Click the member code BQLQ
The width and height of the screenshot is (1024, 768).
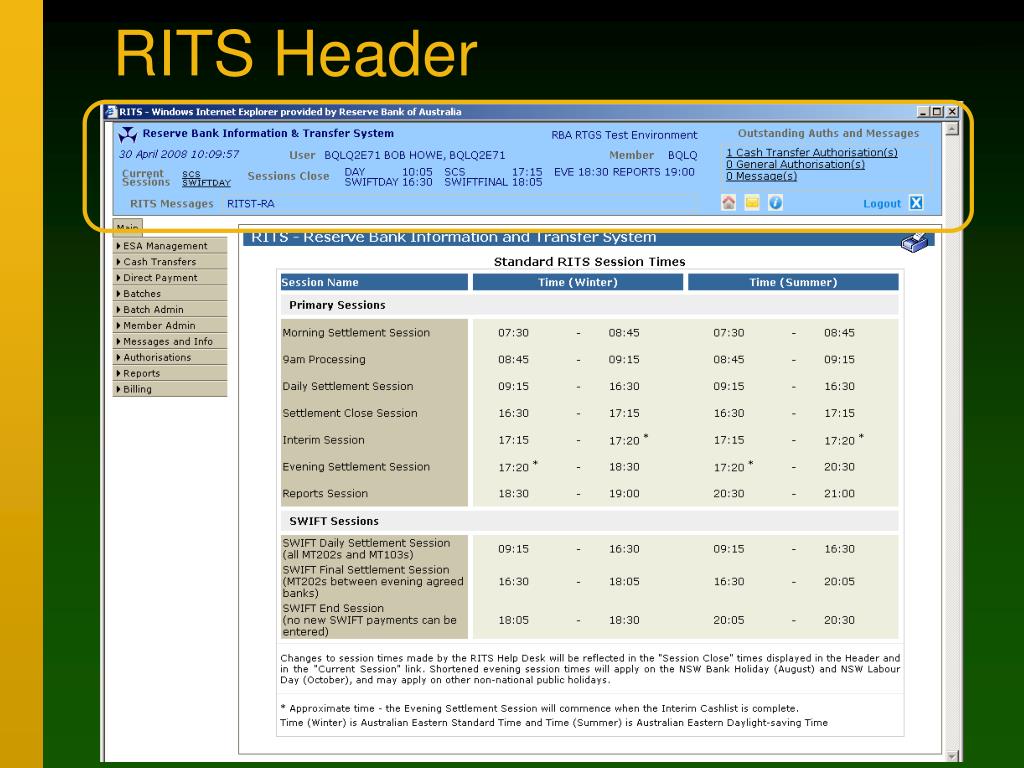click(682, 155)
